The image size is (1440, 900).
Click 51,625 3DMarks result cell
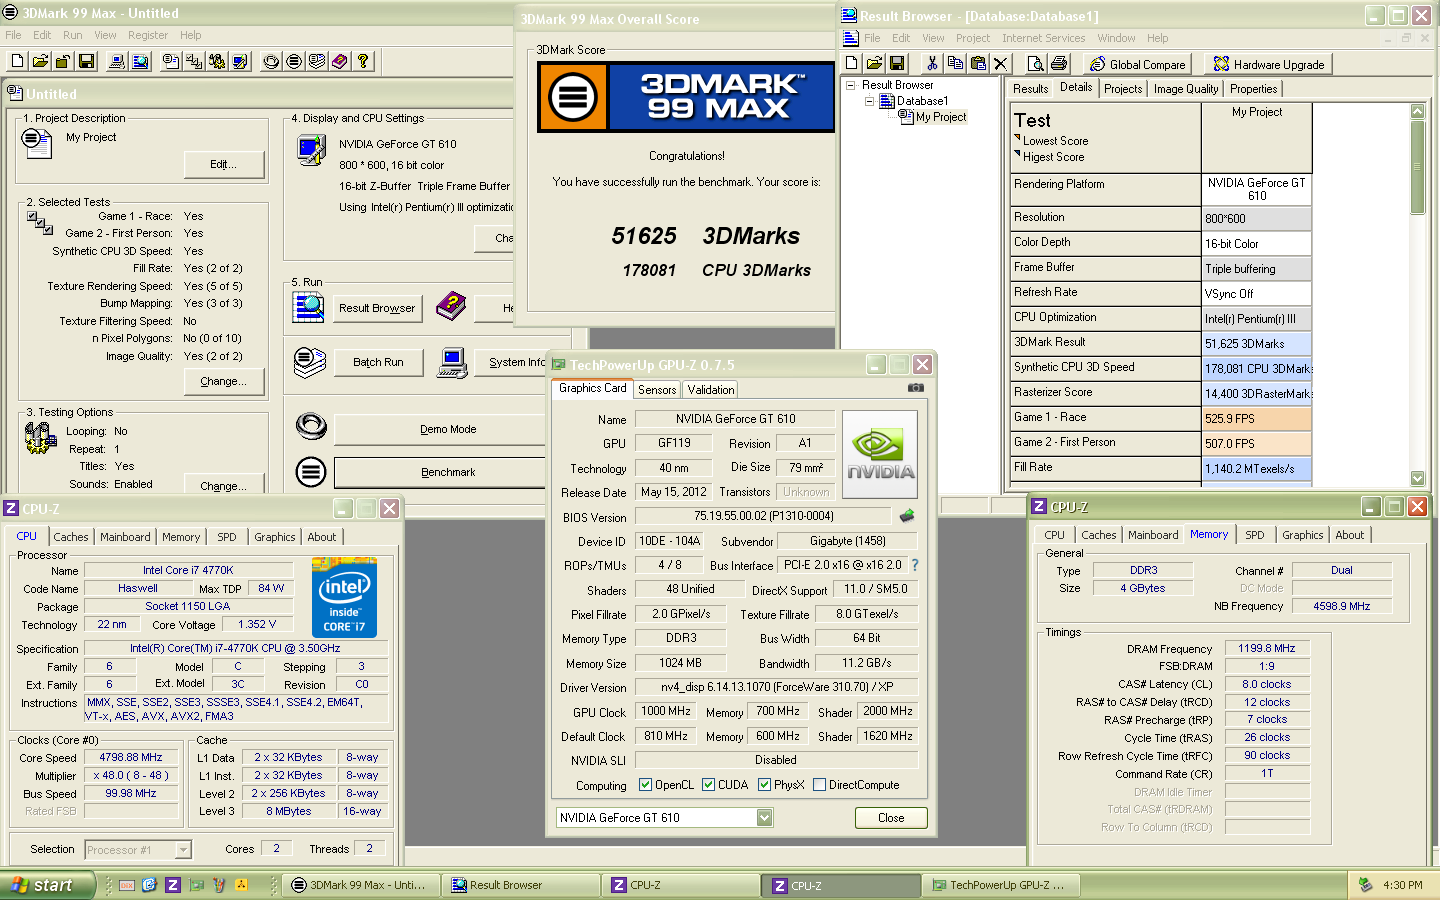[x=1257, y=343]
